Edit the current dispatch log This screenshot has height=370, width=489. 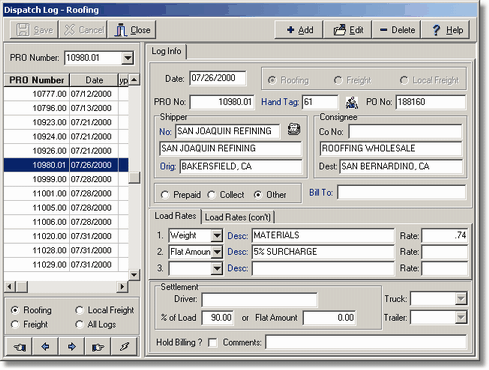[348, 30]
